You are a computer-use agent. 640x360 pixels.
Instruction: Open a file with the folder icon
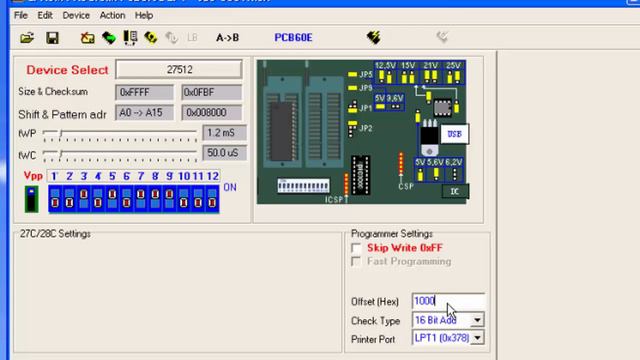(27, 38)
